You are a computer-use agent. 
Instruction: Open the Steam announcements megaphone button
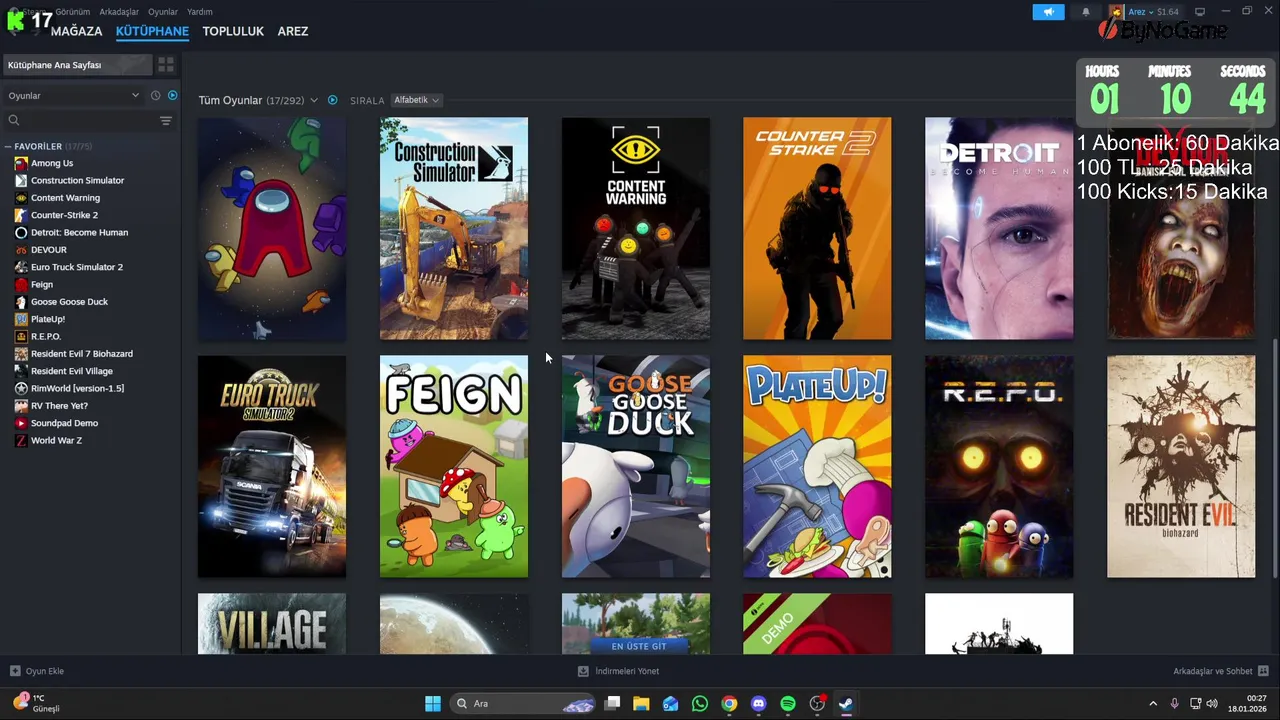coord(1049,12)
